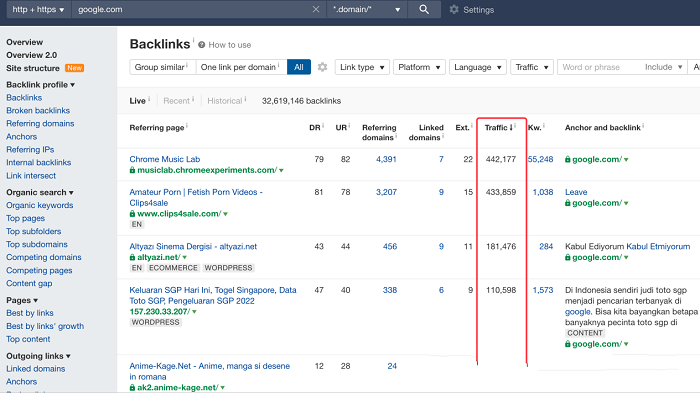
Task: Clear the google.com search field
Action: coord(316,9)
